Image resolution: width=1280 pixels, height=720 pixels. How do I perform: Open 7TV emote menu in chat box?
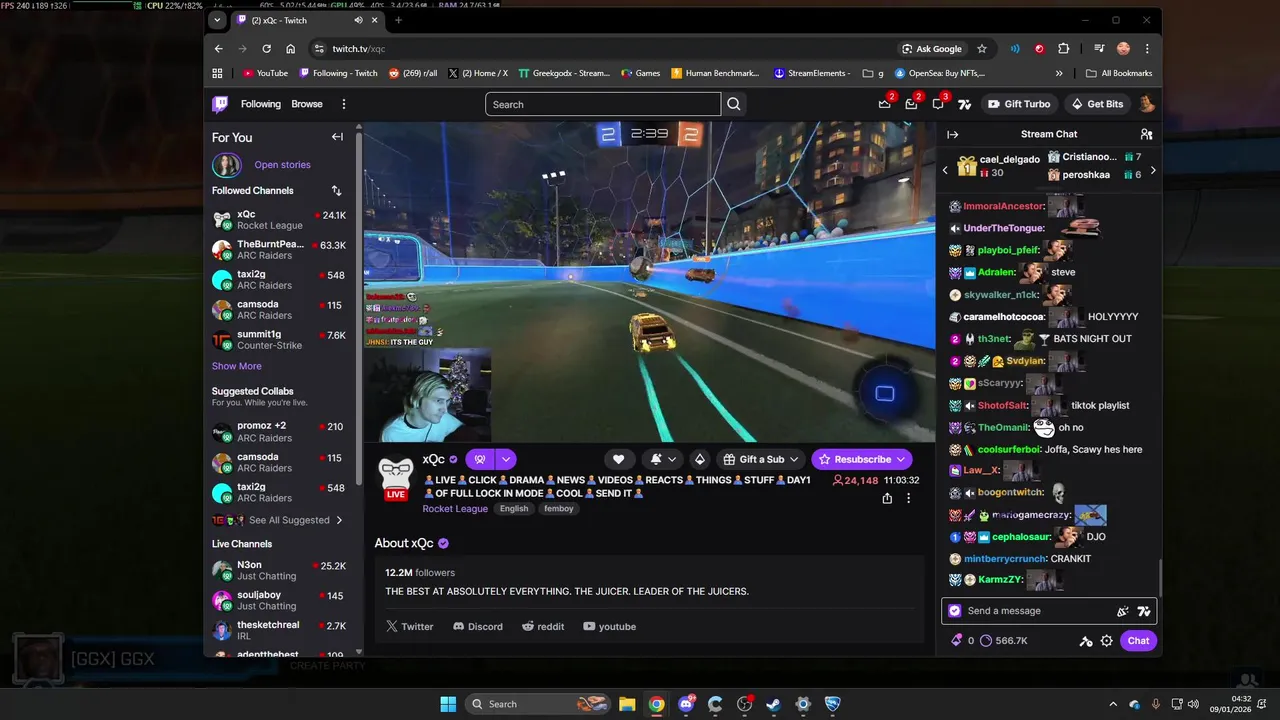point(1144,611)
